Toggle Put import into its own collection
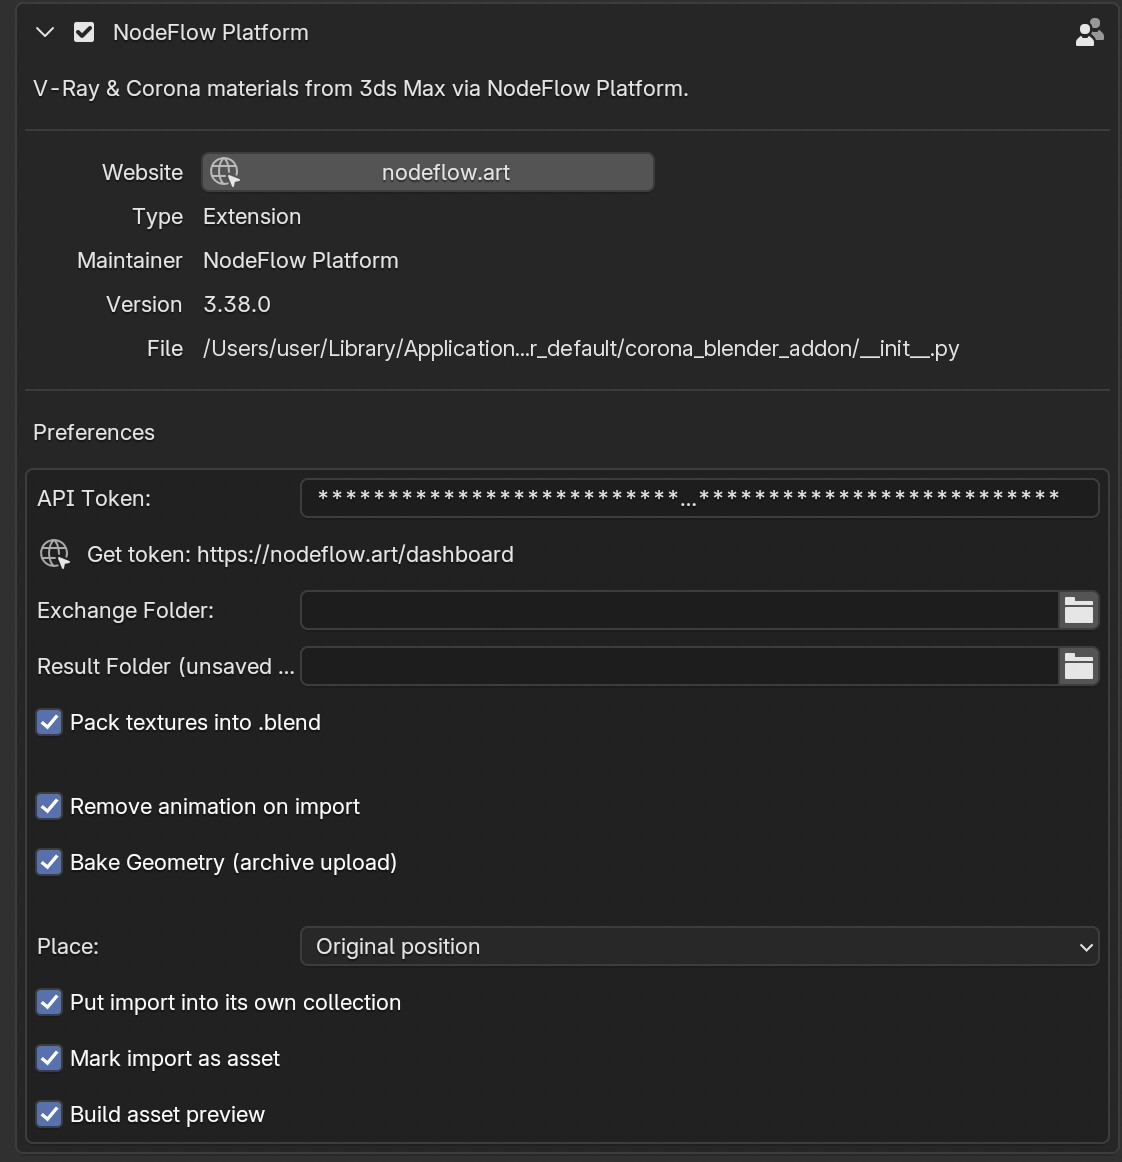Screen dimensions: 1122x1162 coord(50,1002)
